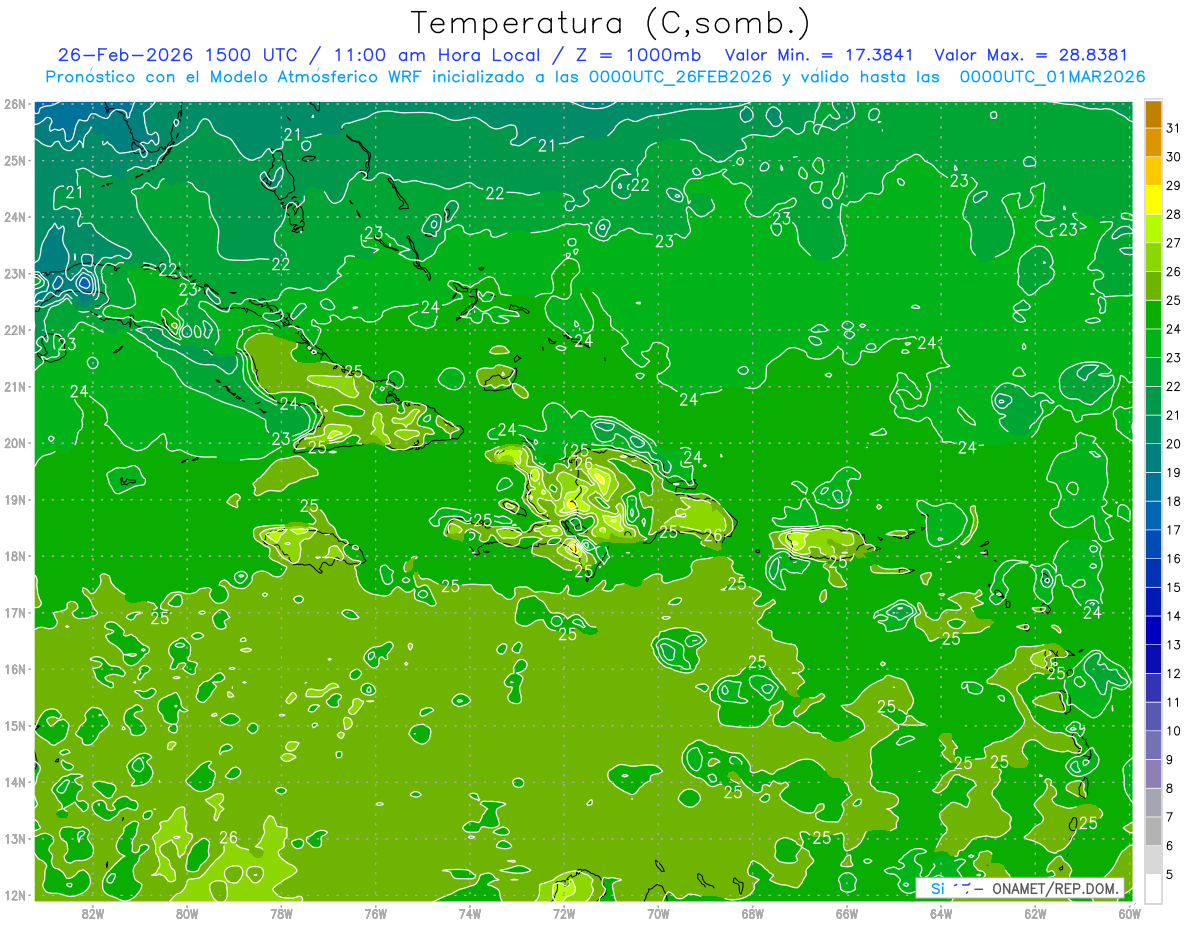Click the "27" label on the color scale
1200x927 pixels.
[1174, 243]
